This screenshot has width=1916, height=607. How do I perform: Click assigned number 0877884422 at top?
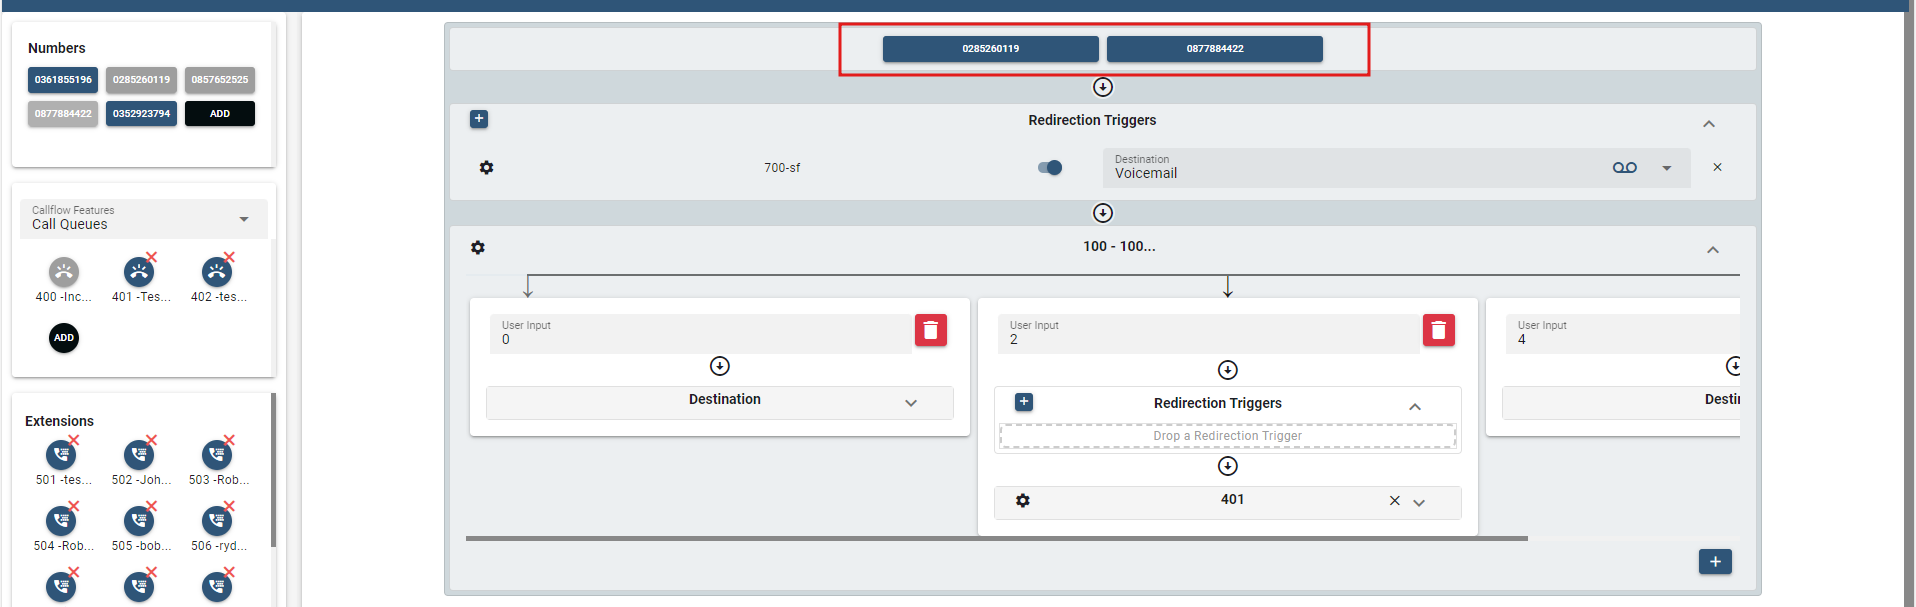click(x=1214, y=49)
